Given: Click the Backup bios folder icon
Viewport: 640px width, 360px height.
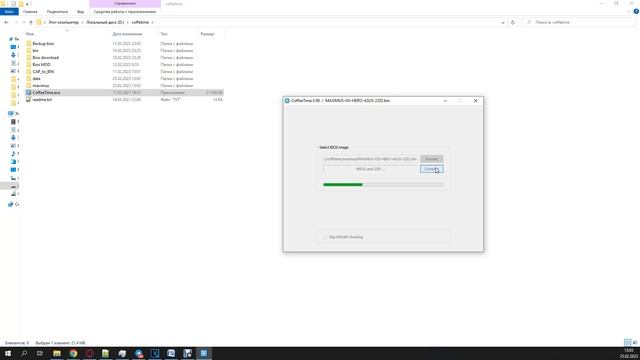Looking at the screenshot, I should [x=29, y=43].
